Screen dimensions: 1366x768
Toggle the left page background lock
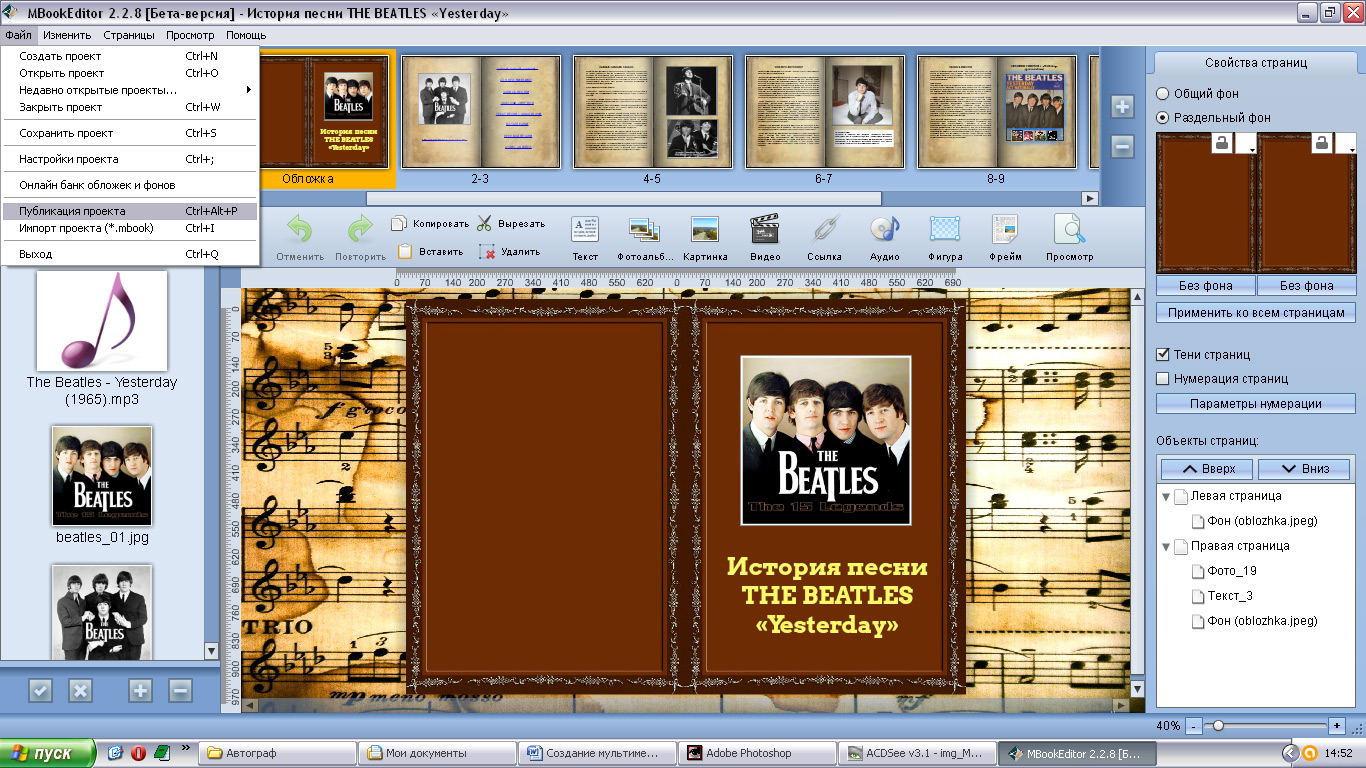1222,144
